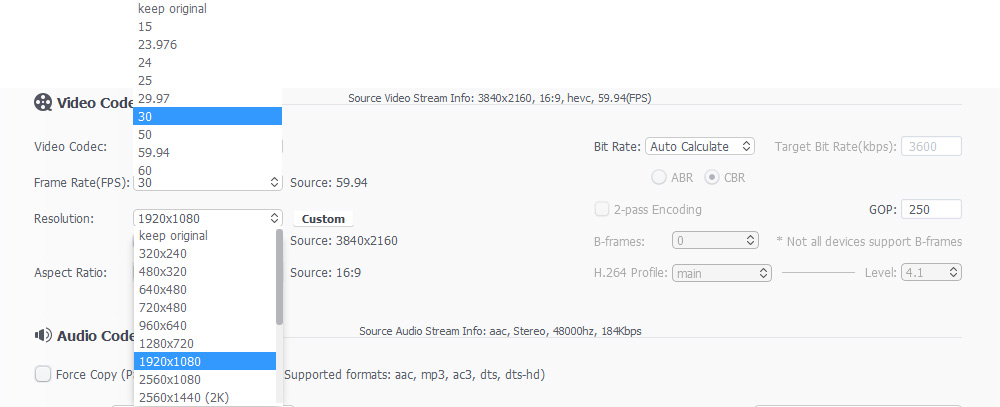The width and height of the screenshot is (1000, 407).
Task: Select the CBR radio button
Action: tap(712, 177)
